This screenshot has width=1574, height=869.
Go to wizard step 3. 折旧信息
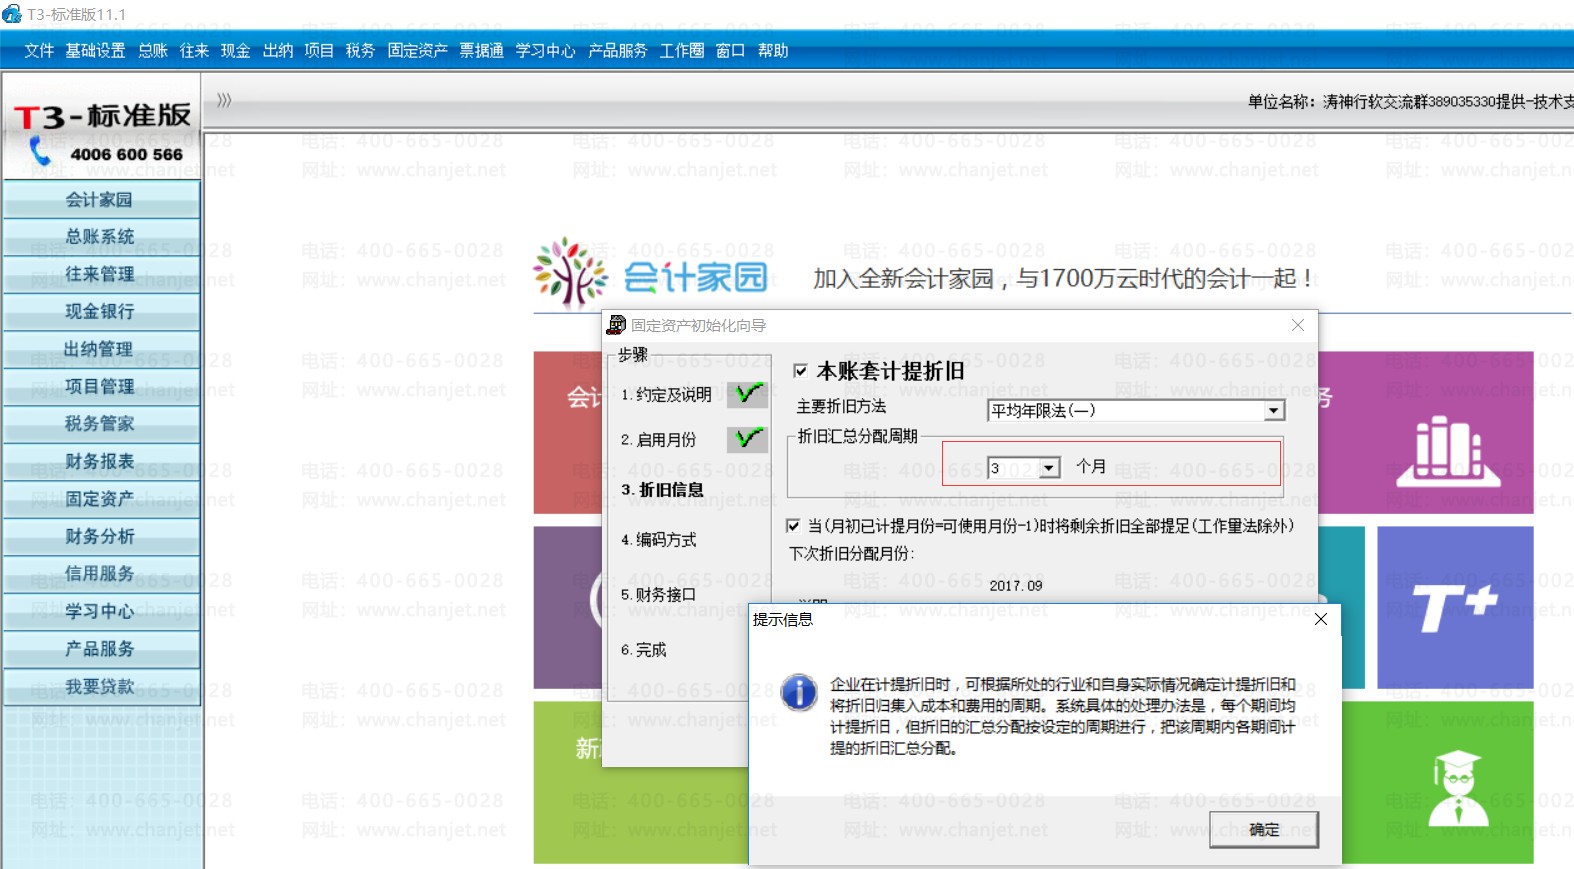tap(662, 490)
